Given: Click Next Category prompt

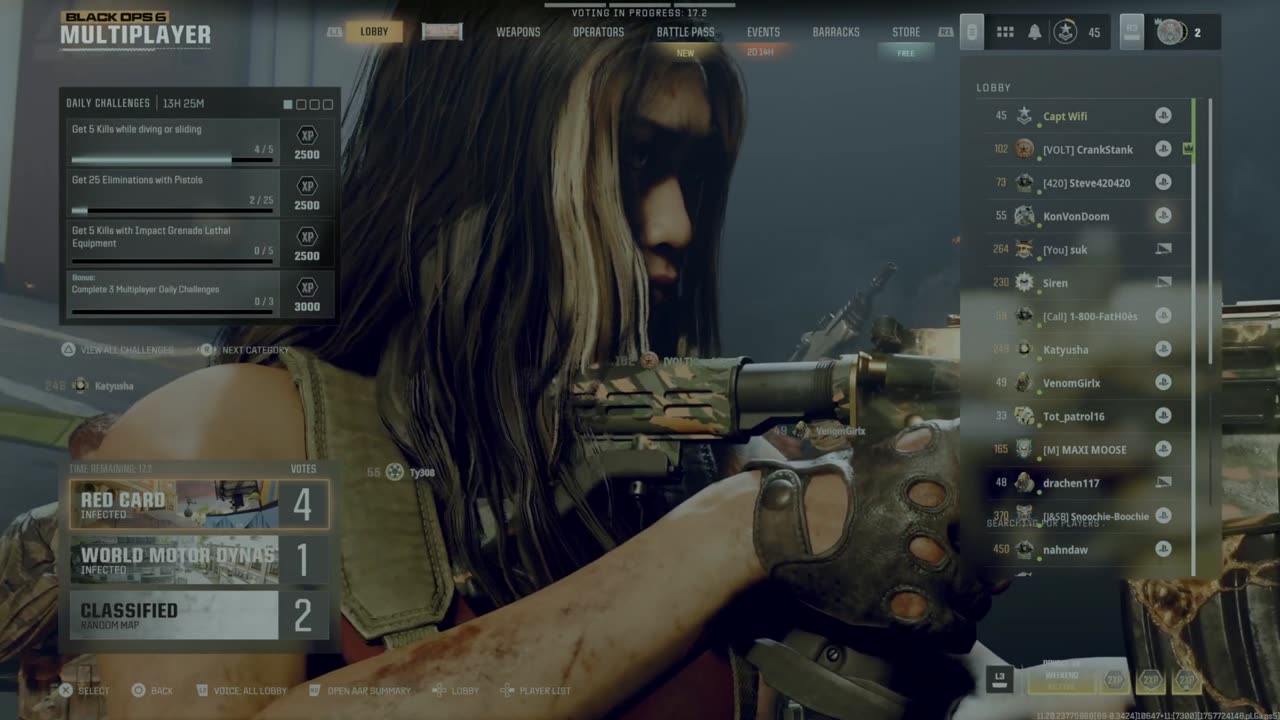Looking at the screenshot, I should (x=244, y=350).
